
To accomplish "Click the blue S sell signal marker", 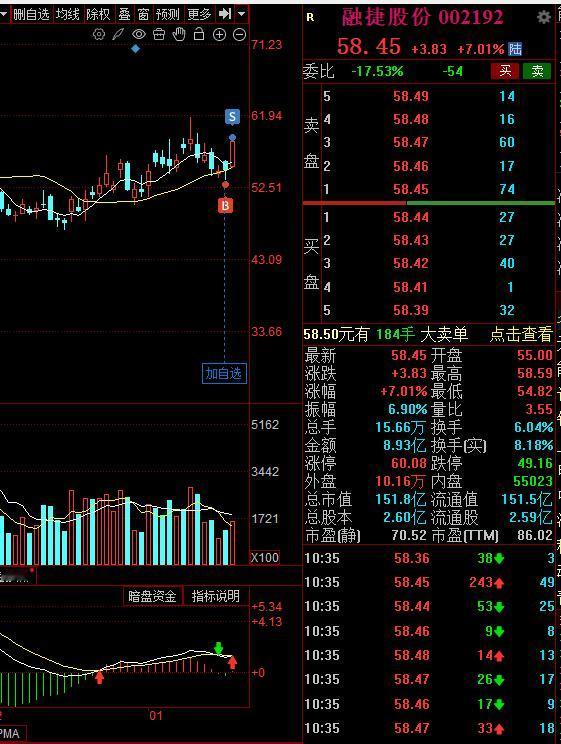I will coord(232,116).
